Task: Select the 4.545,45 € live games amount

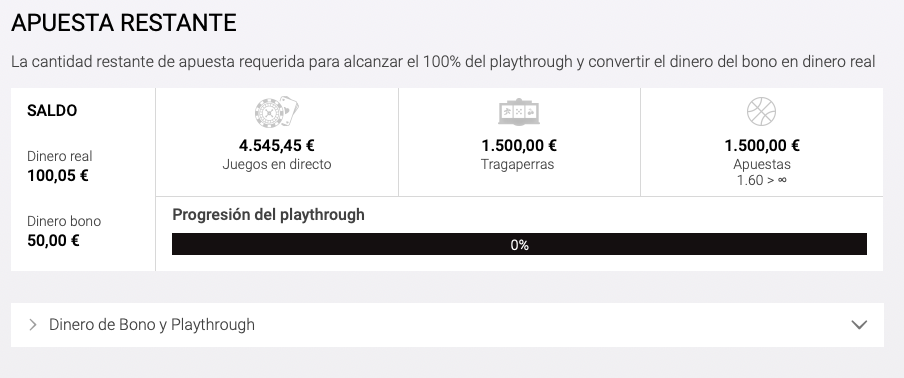Action: [x=277, y=146]
